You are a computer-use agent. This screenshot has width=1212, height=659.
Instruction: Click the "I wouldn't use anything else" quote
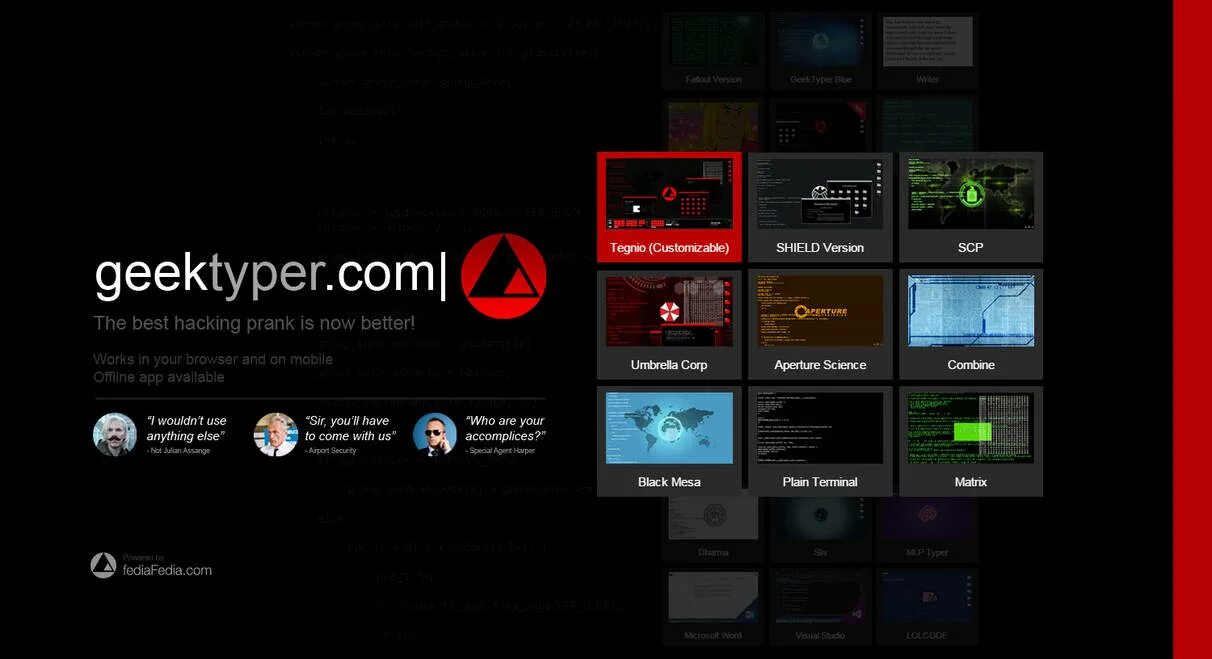[x=186, y=428]
